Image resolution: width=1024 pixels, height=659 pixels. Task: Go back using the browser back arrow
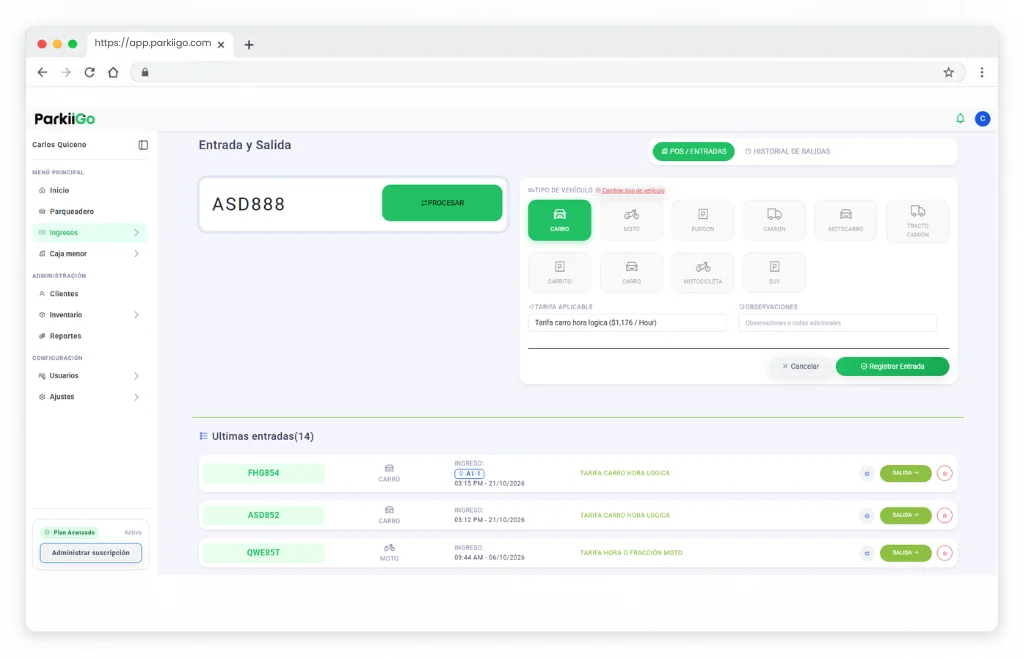42,72
